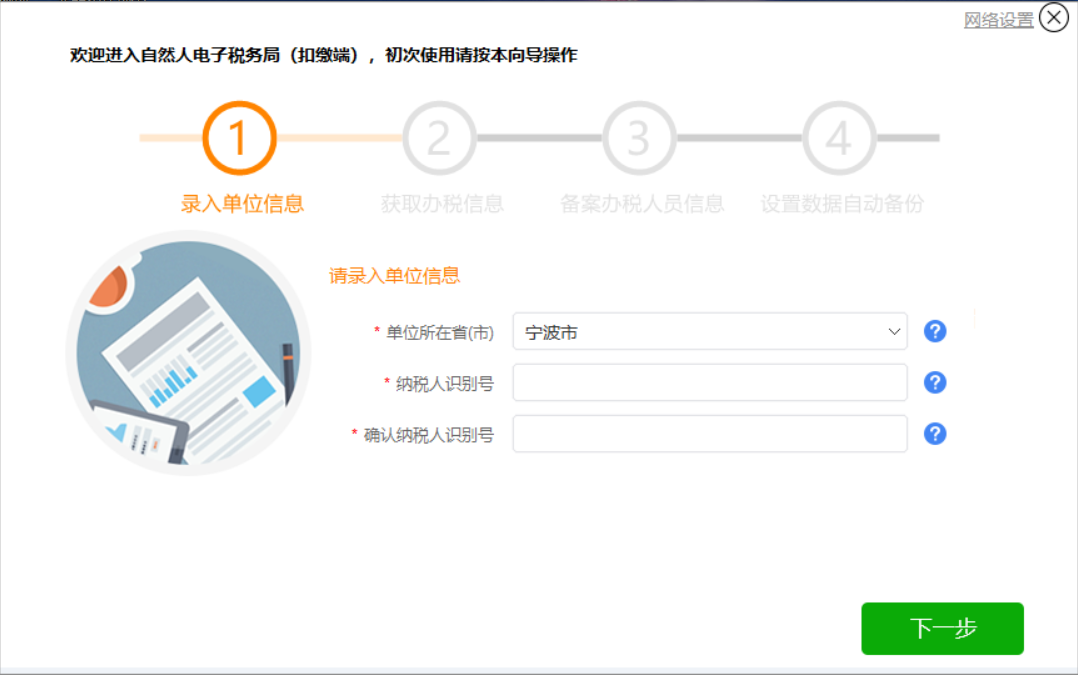Click step 3 circle of the wizard
Viewport: 1078px width, 675px height.
coord(639,137)
